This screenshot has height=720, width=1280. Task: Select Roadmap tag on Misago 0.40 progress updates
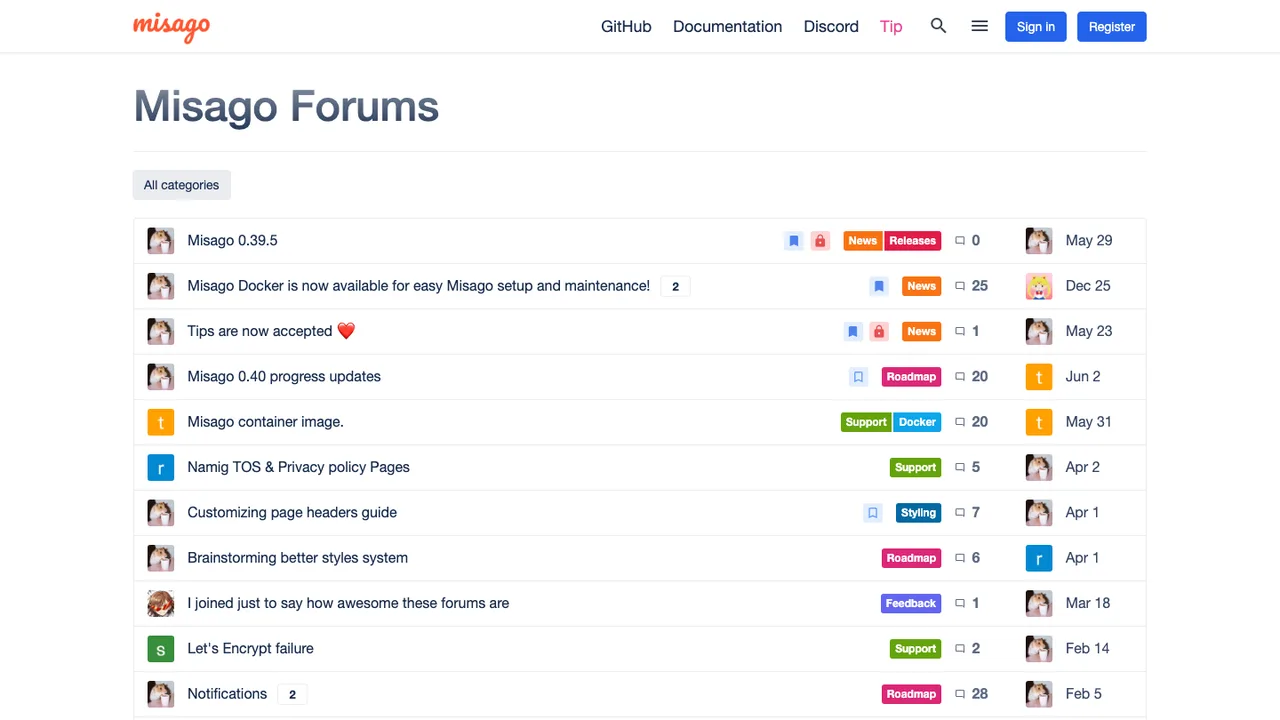point(911,377)
